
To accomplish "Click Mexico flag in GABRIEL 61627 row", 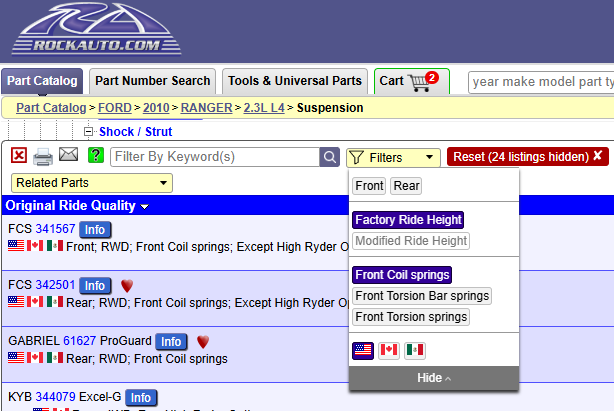I will tap(55, 358).
